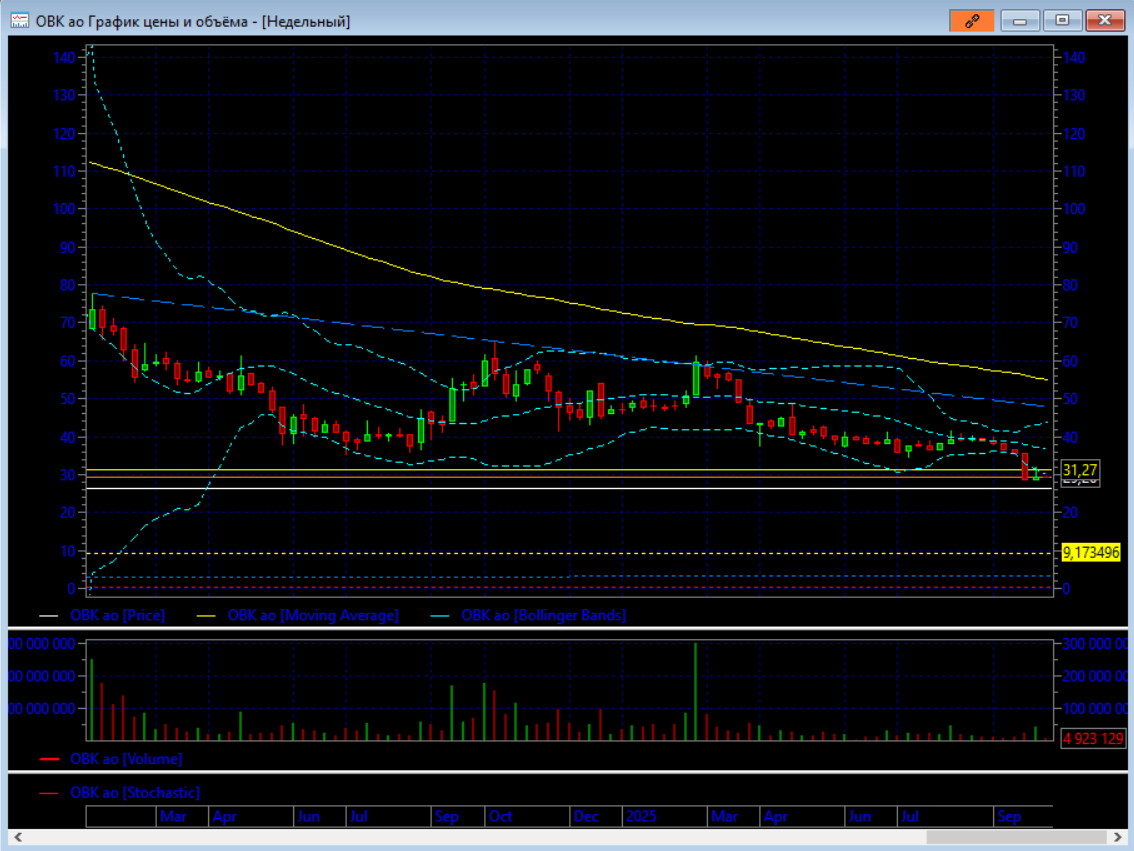Click the 2025 marker on the time axis
This screenshot has height=851, width=1134.
coord(641,817)
